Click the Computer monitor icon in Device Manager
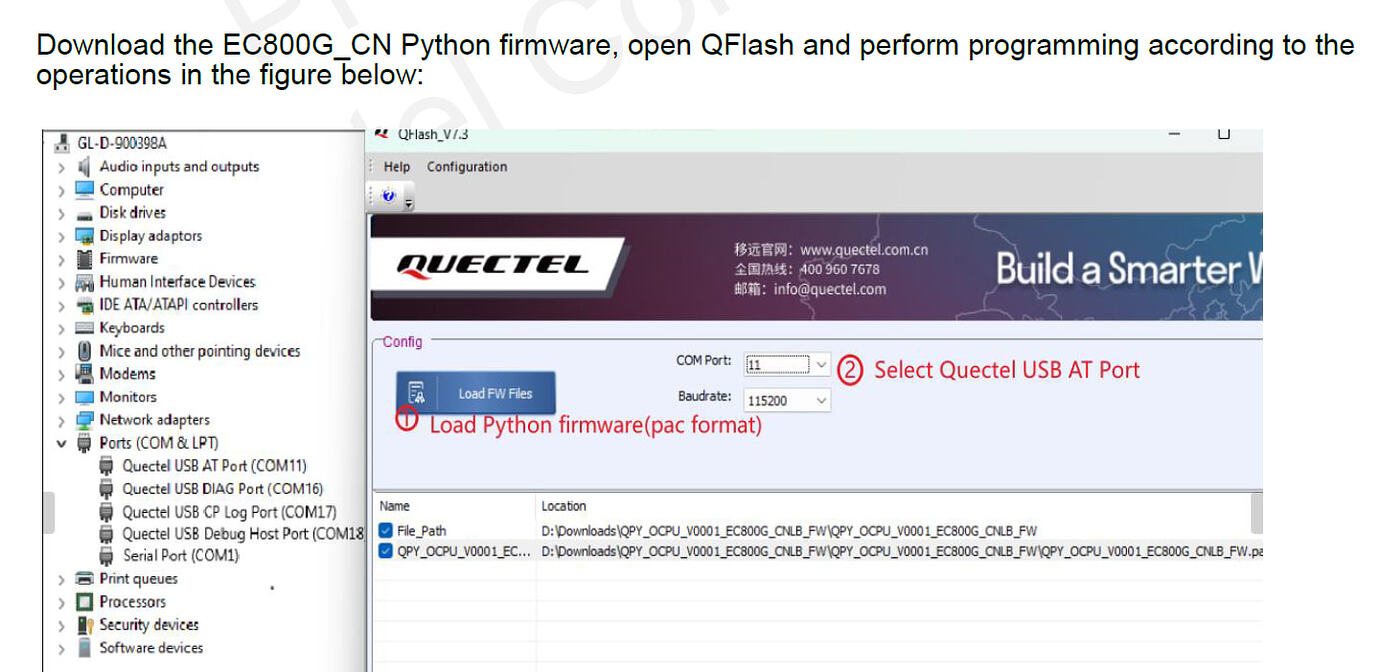 point(84,190)
